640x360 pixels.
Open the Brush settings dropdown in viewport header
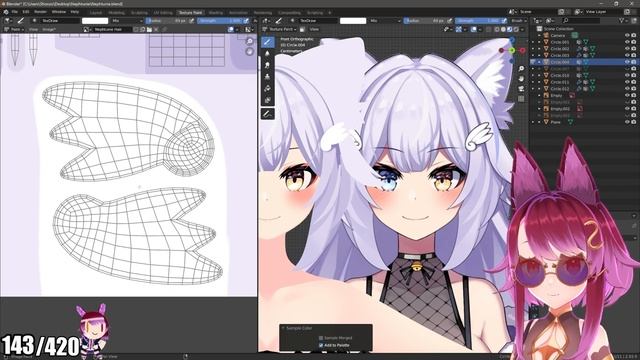(518, 20)
